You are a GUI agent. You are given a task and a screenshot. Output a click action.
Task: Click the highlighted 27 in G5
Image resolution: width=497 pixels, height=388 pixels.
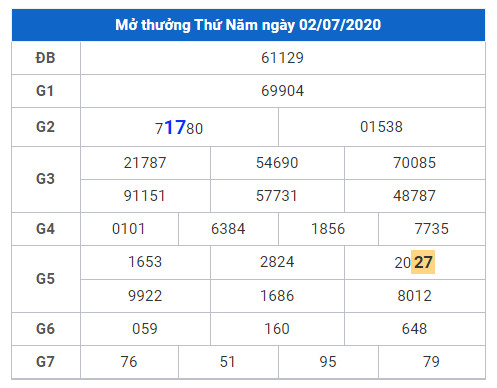[x=423, y=262]
